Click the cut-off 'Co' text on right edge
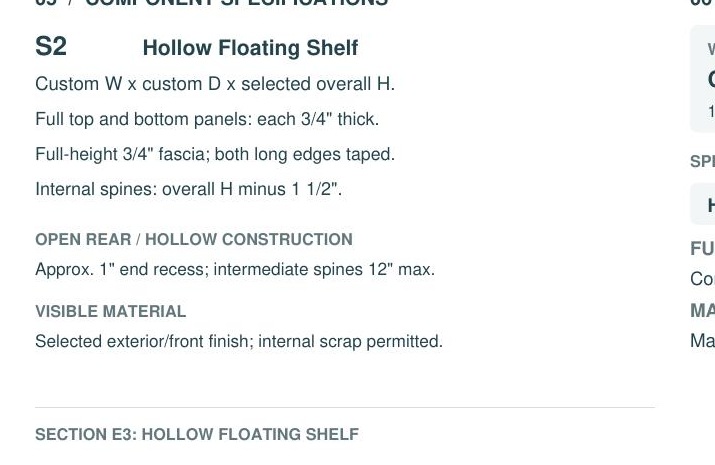Screen dimensions: 715x465 coord(702,279)
